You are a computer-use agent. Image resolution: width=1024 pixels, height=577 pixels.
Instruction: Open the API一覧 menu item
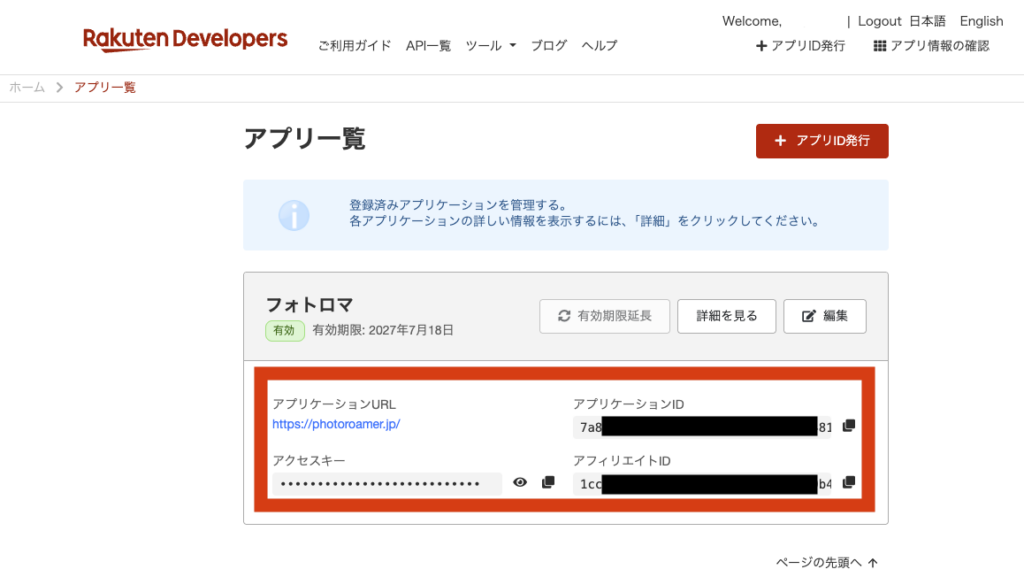coord(428,46)
